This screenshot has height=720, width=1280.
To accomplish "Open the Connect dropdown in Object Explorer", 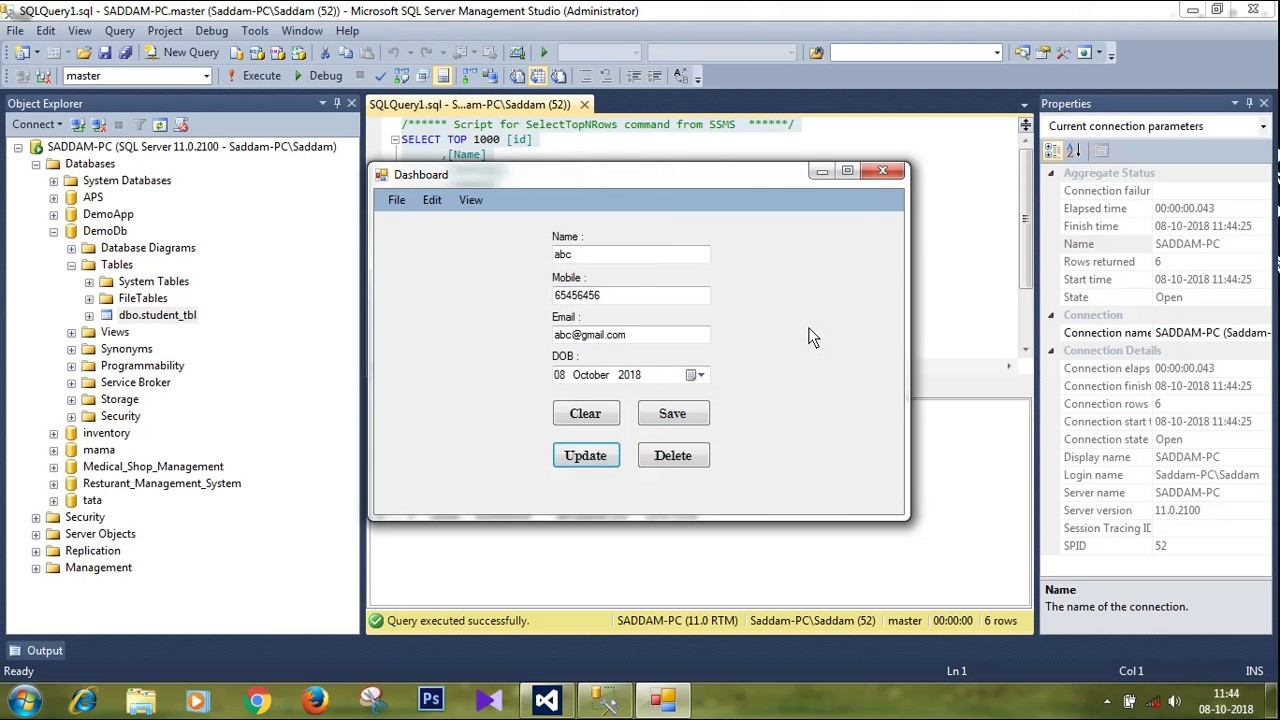I will (x=37, y=125).
